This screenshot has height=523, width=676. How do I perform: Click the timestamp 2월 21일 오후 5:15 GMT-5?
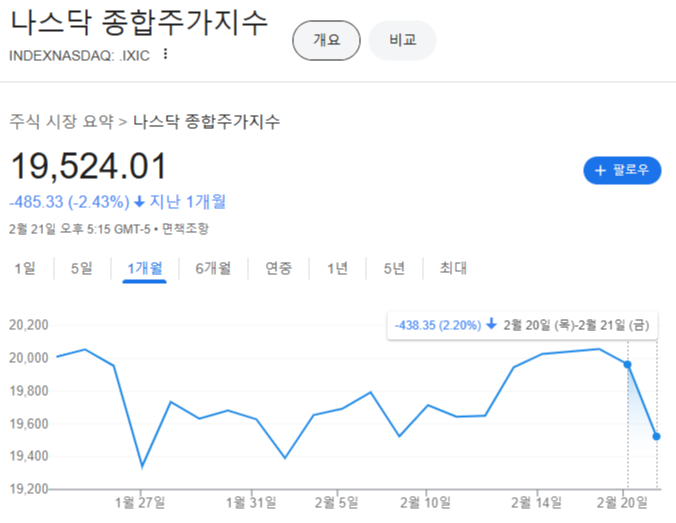[80, 229]
